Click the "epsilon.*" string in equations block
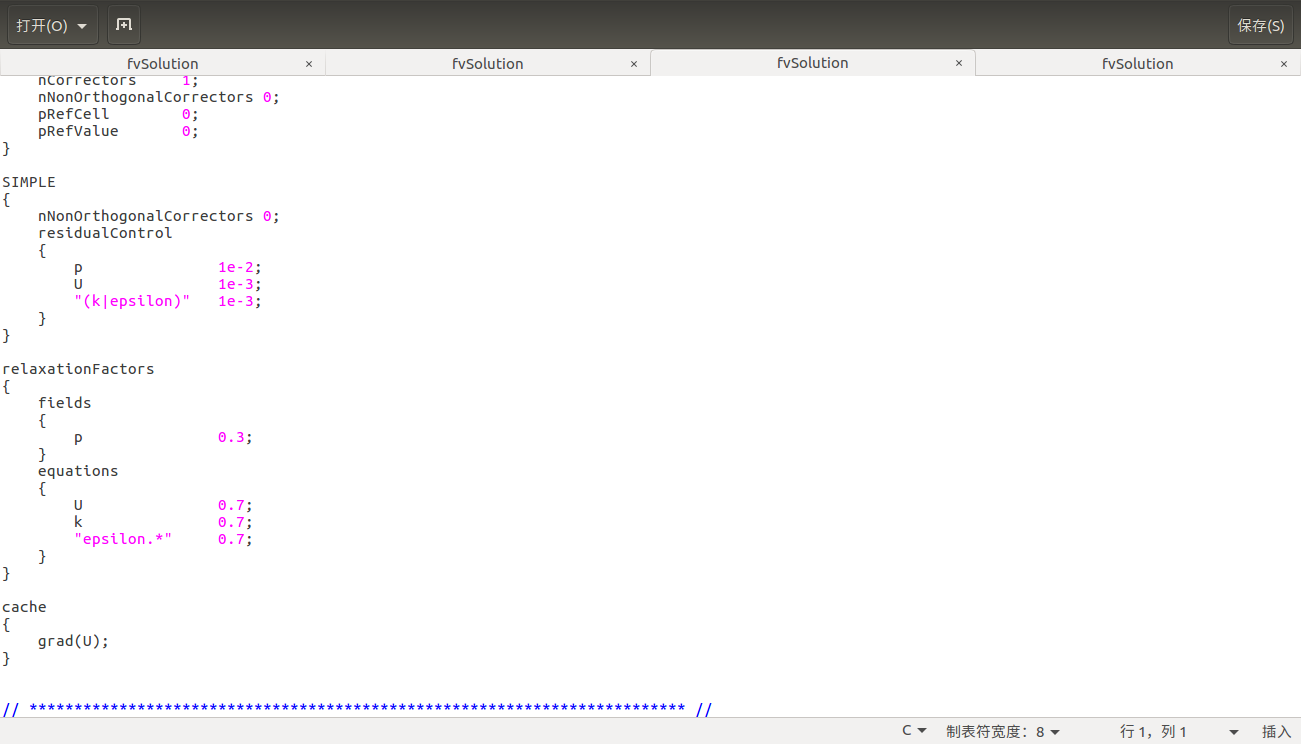Image resolution: width=1301 pixels, height=744 pixels. 123,539
